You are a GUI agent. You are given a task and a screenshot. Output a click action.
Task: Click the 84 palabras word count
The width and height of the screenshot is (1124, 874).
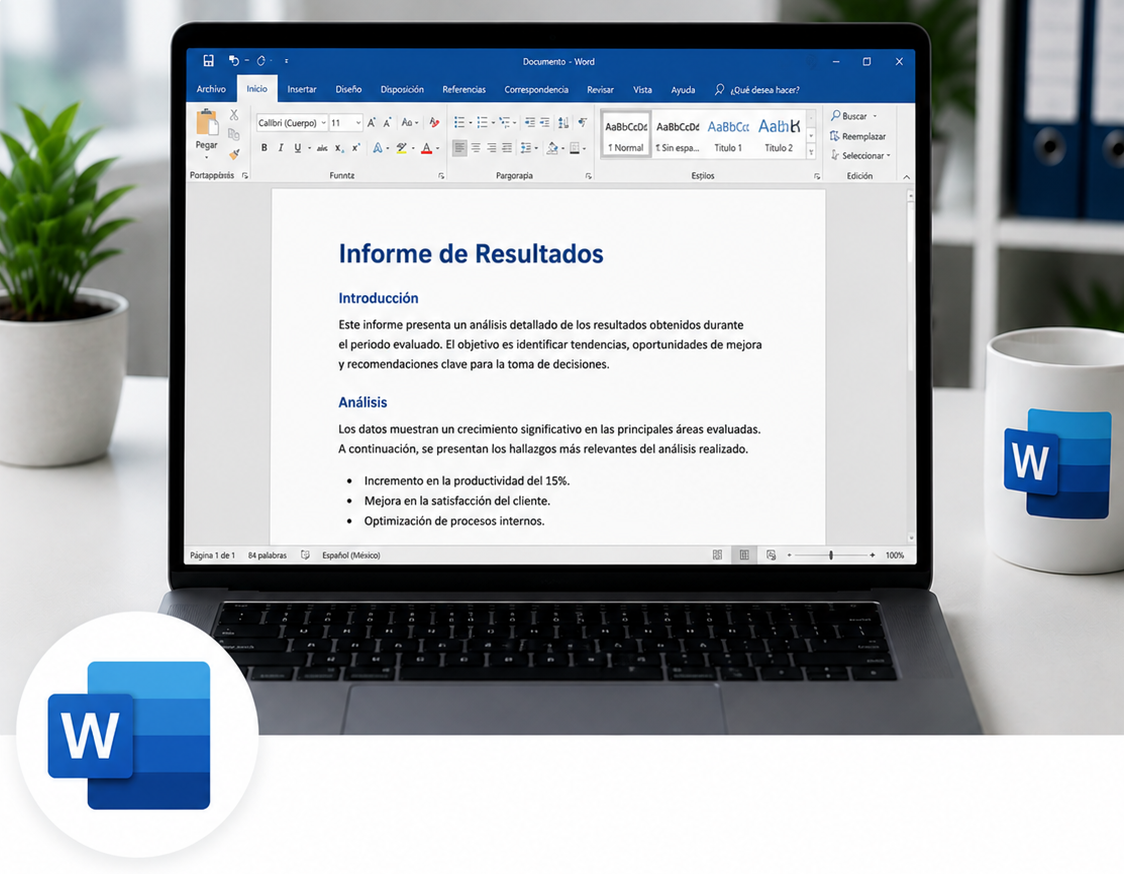point(267,555)
